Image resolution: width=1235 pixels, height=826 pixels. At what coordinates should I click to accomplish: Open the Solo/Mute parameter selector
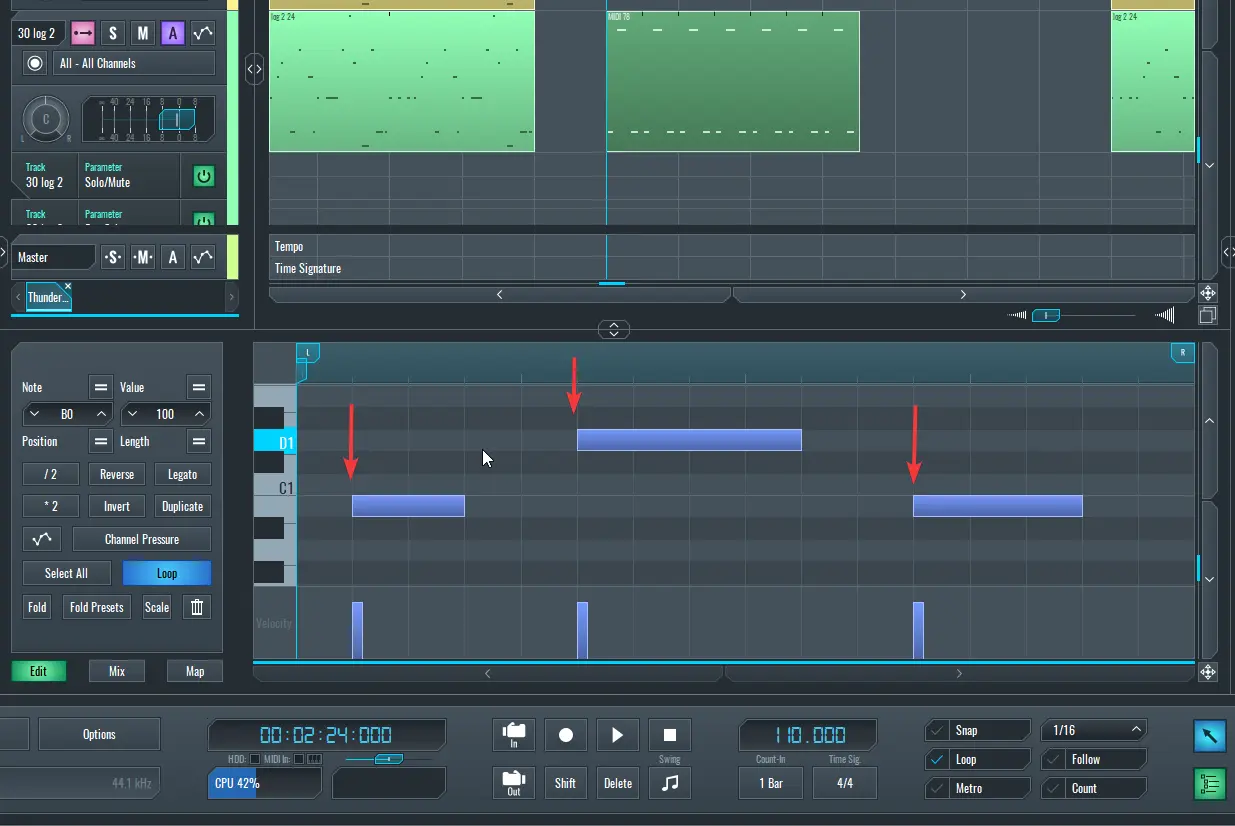coord(128,176)
